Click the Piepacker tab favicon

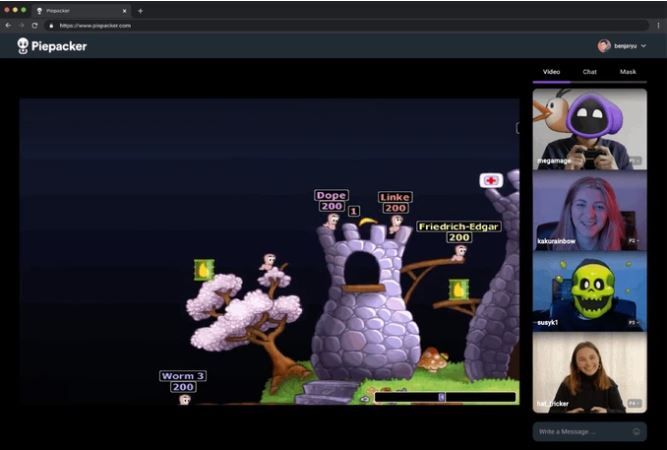point(40,11)
